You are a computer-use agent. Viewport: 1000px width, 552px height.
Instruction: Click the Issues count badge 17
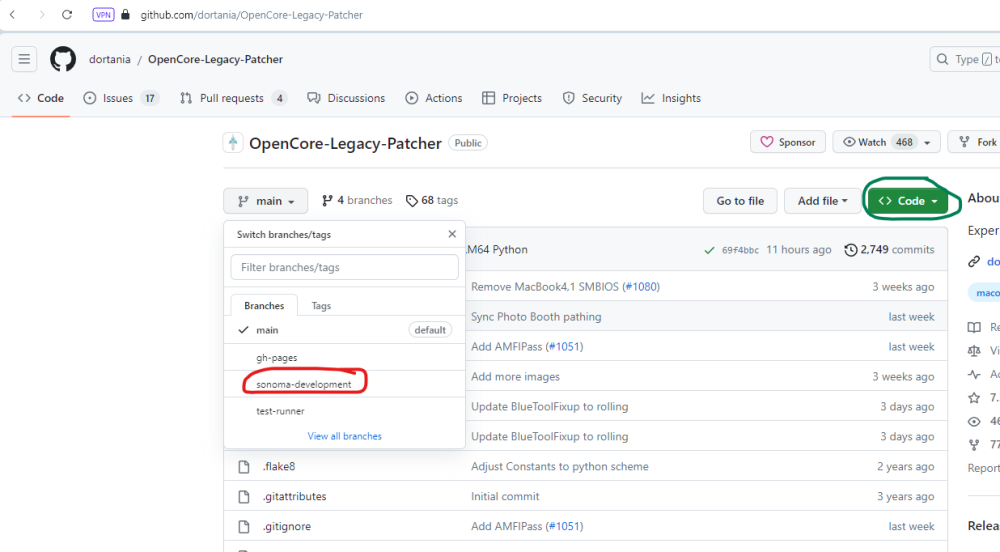[x=150, y=98]
